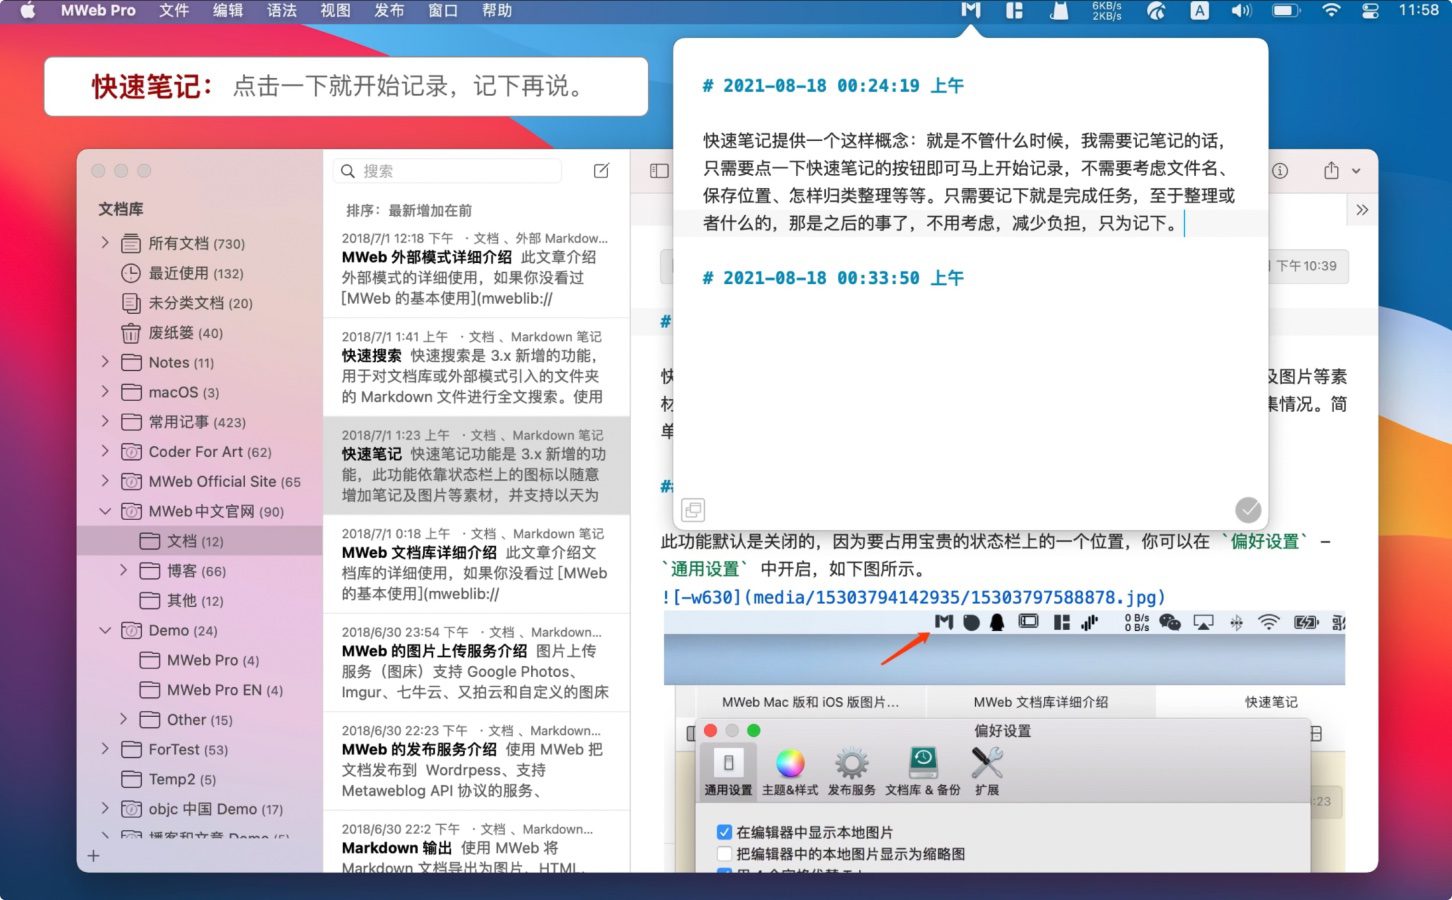Image resolution: width=1452 pixels, height=900 pixels.
Task: Click the MWeb quick note menu bar icon
Action: [970, 11]
